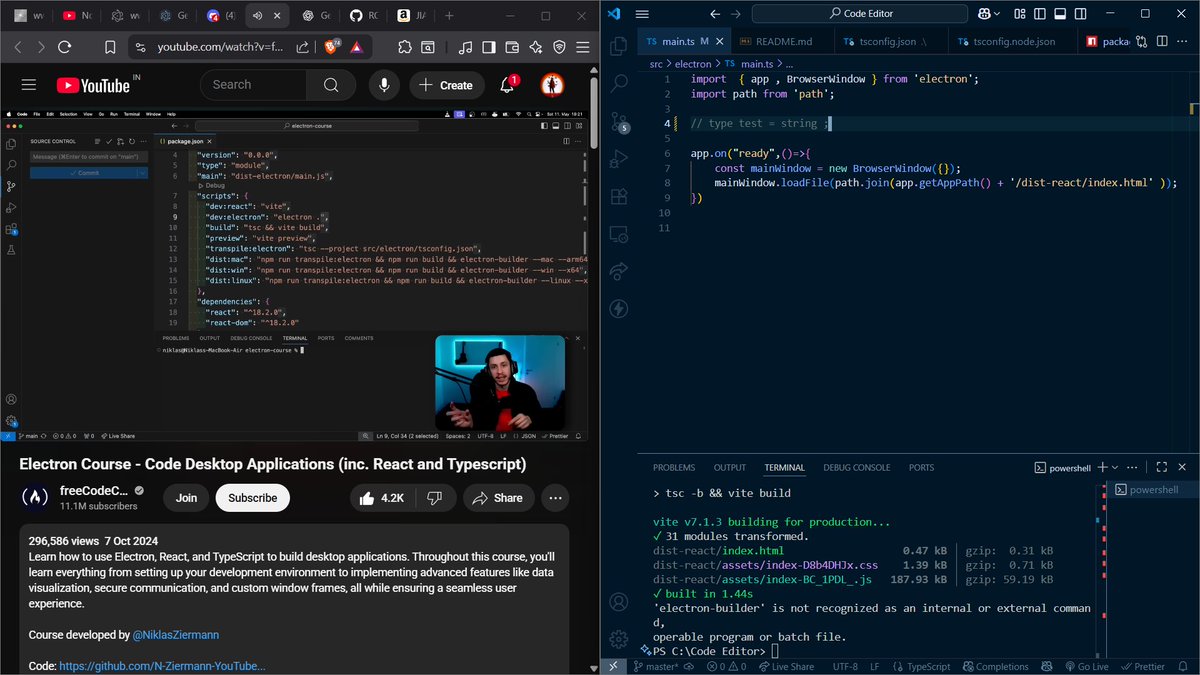Open Explorer in VS Code activity bar

tap(618, 46)
